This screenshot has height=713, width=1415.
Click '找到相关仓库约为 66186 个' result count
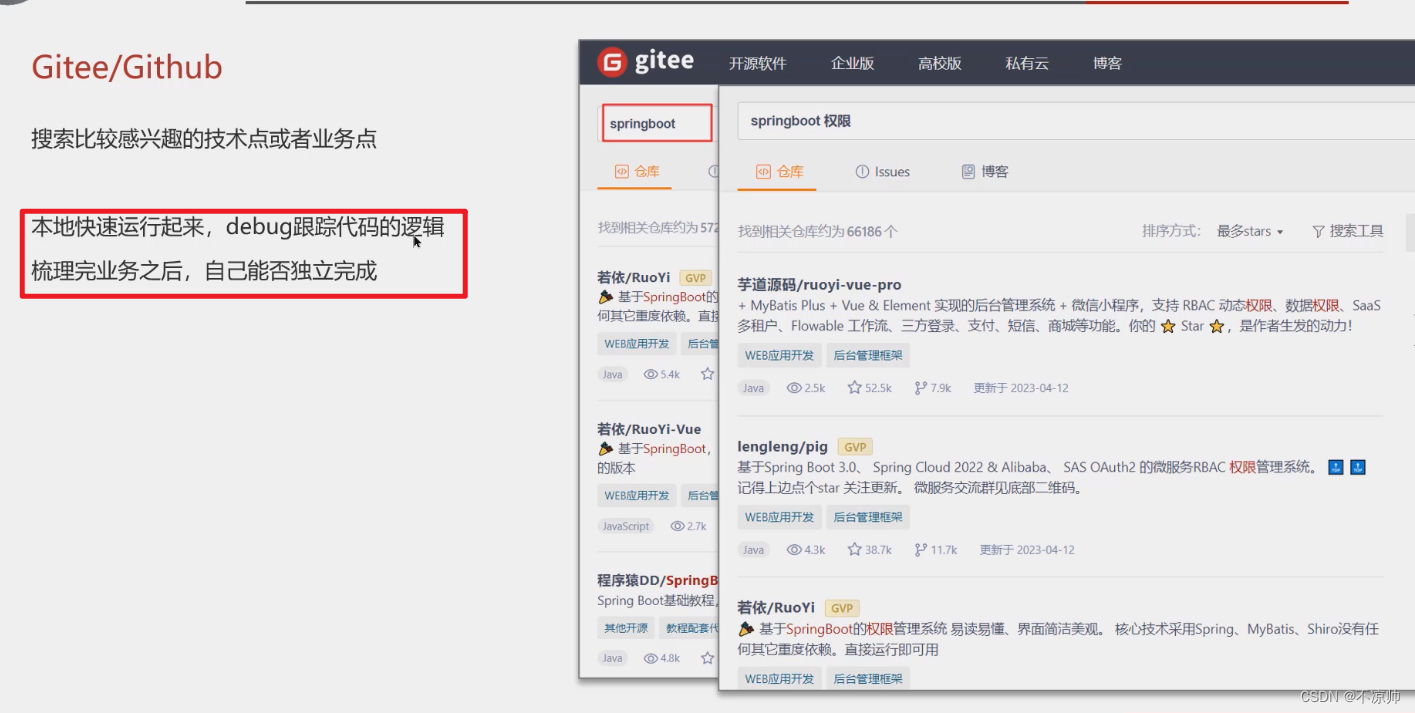pyautogui.click(x=818, y=231)
